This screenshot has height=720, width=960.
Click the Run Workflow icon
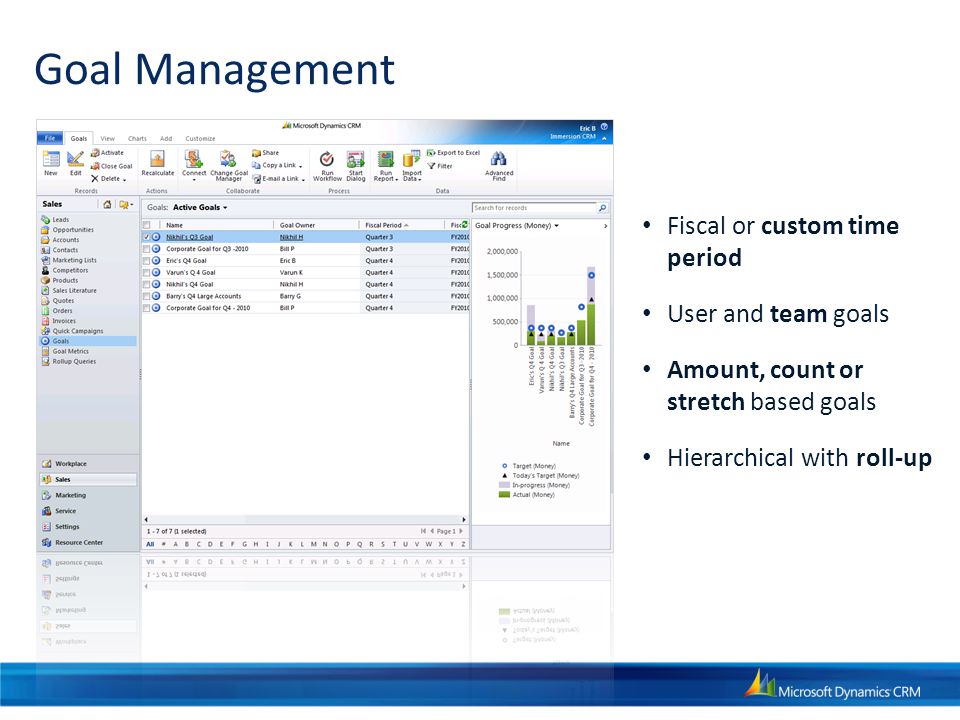tap(327, 159)
